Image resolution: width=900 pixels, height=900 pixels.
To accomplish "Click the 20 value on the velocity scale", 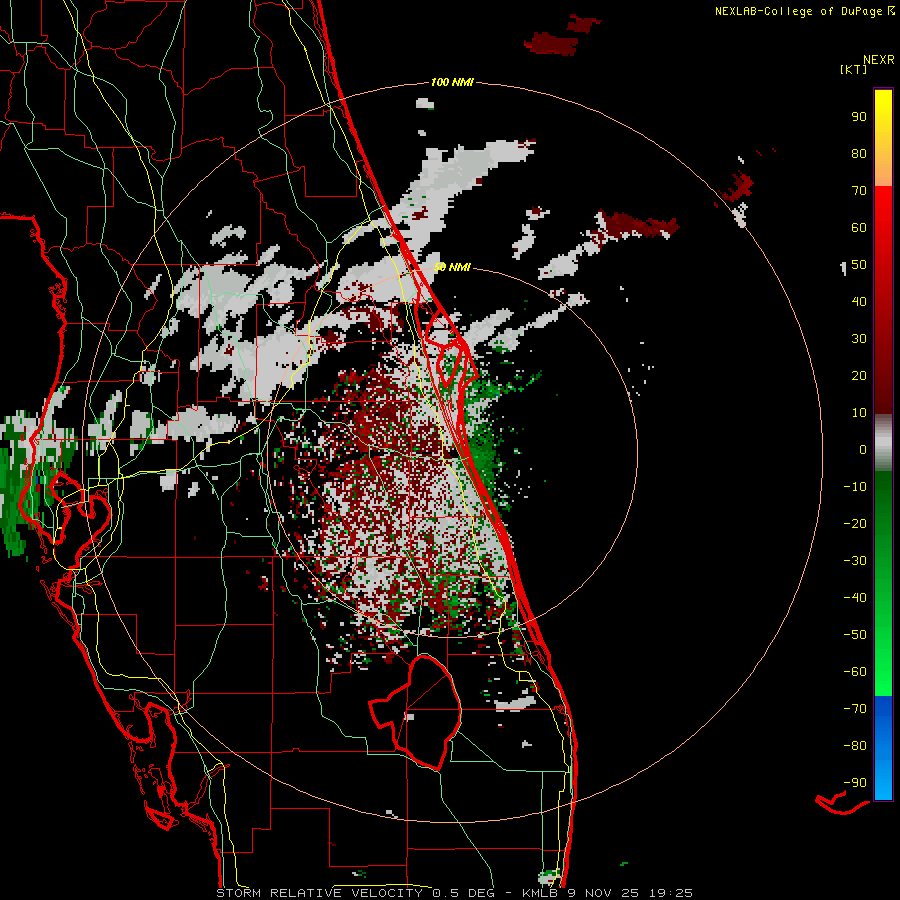I will click(x=859, y=375).
